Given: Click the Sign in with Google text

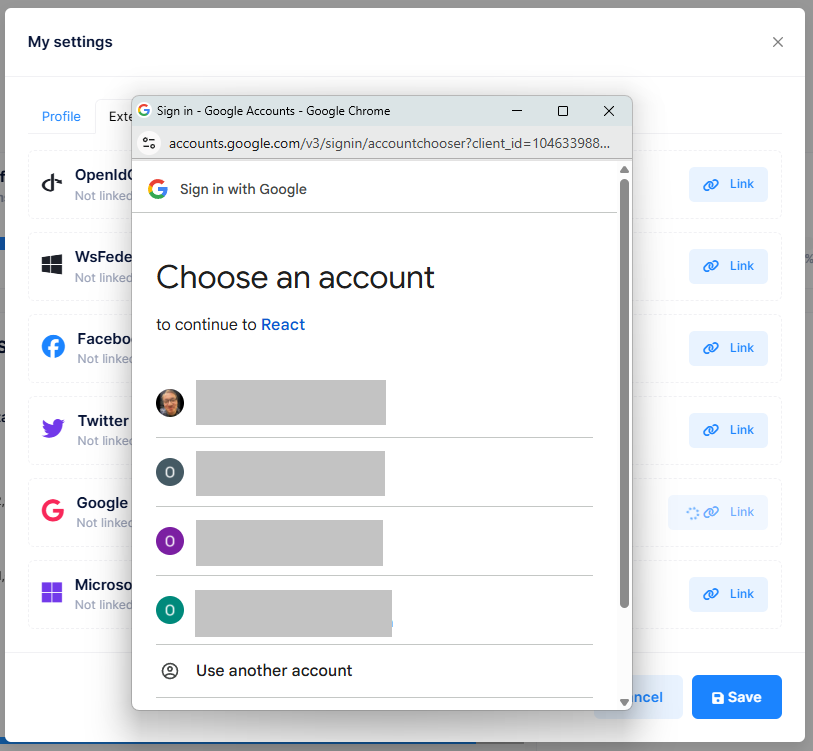Looking at the screenshot, I should (x=243, y=189).
